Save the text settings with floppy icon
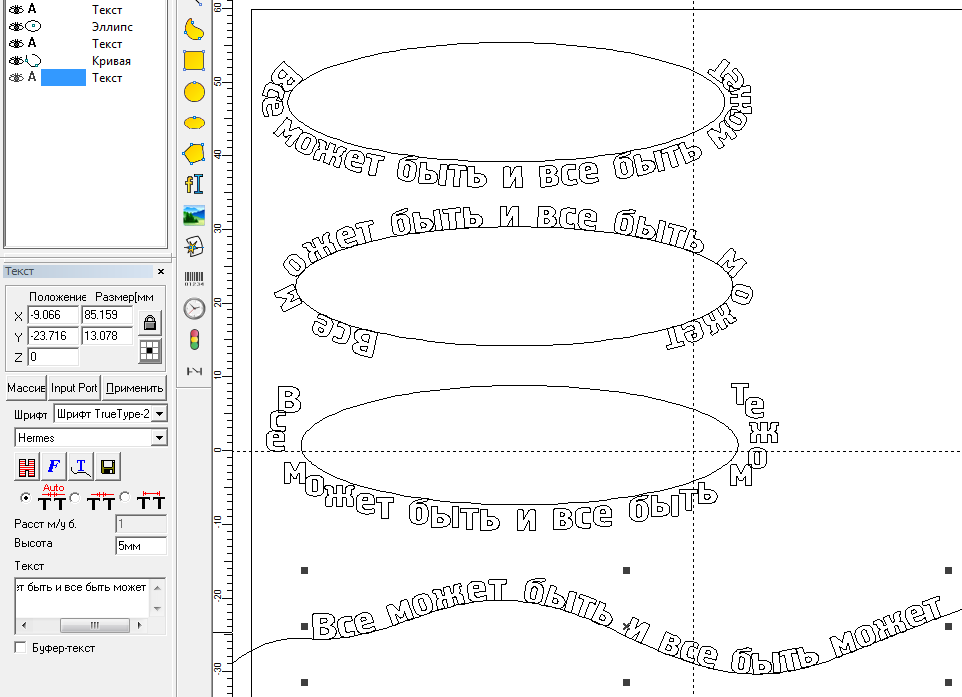The image size is (962, 697). click(x=108, y=466)
